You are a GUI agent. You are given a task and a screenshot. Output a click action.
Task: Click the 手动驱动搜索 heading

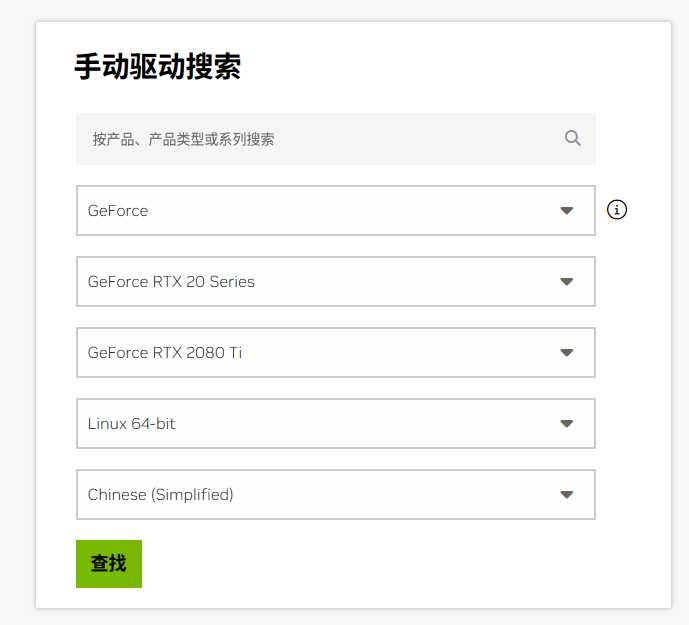point(158,67)
